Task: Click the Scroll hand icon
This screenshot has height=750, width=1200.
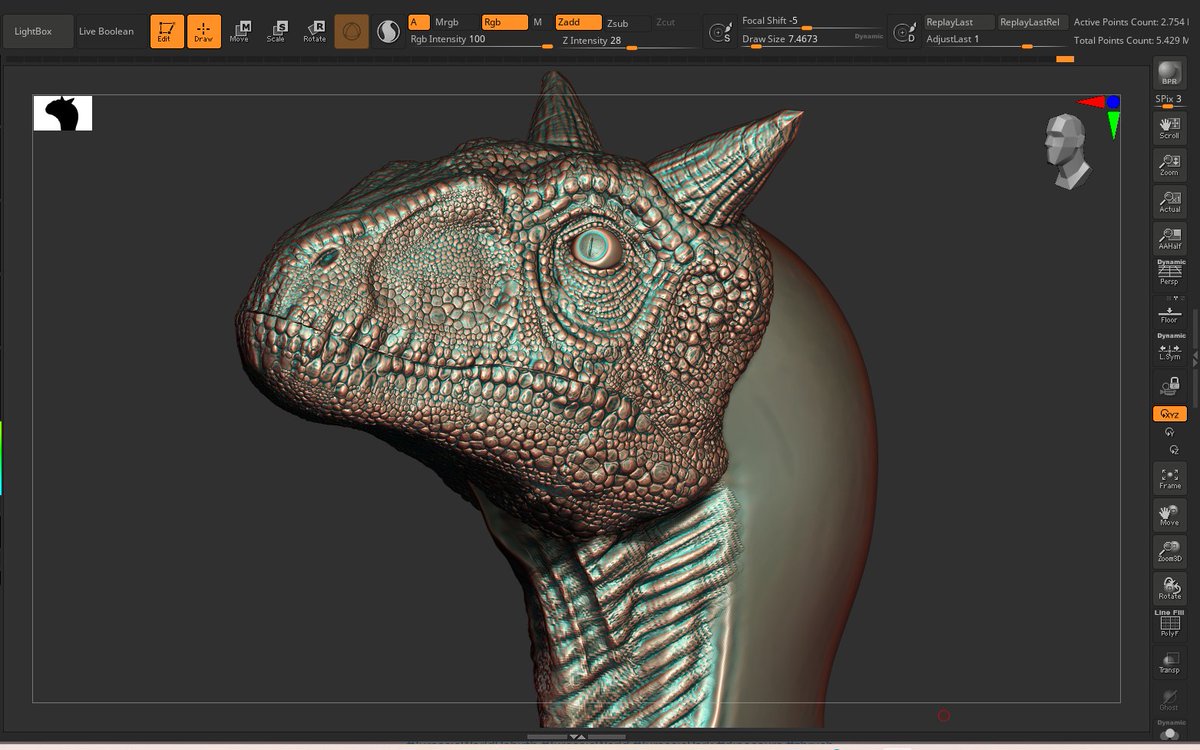Action: point(1169,126)
